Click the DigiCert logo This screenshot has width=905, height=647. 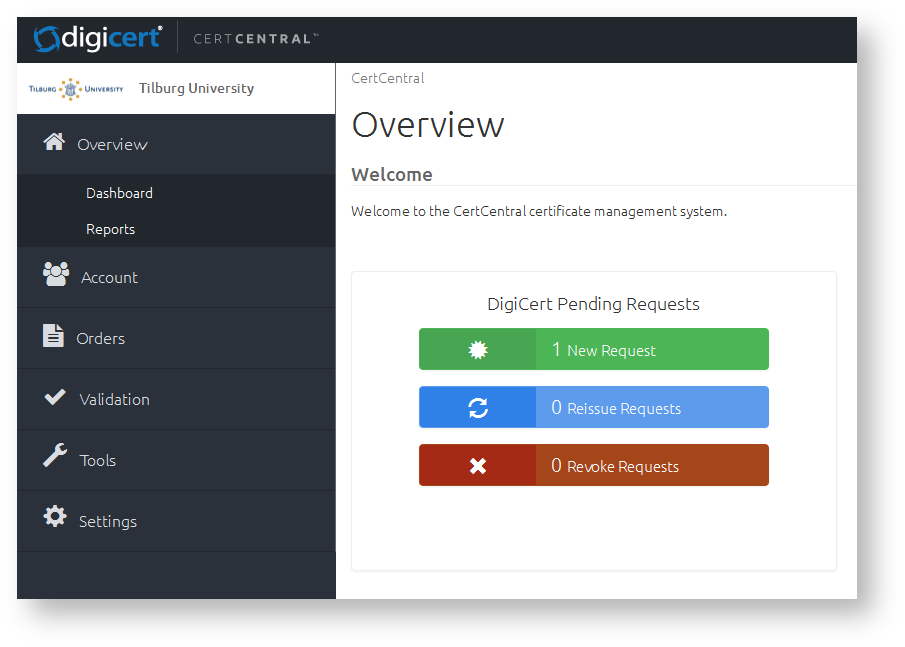click(x=98, y=39)
